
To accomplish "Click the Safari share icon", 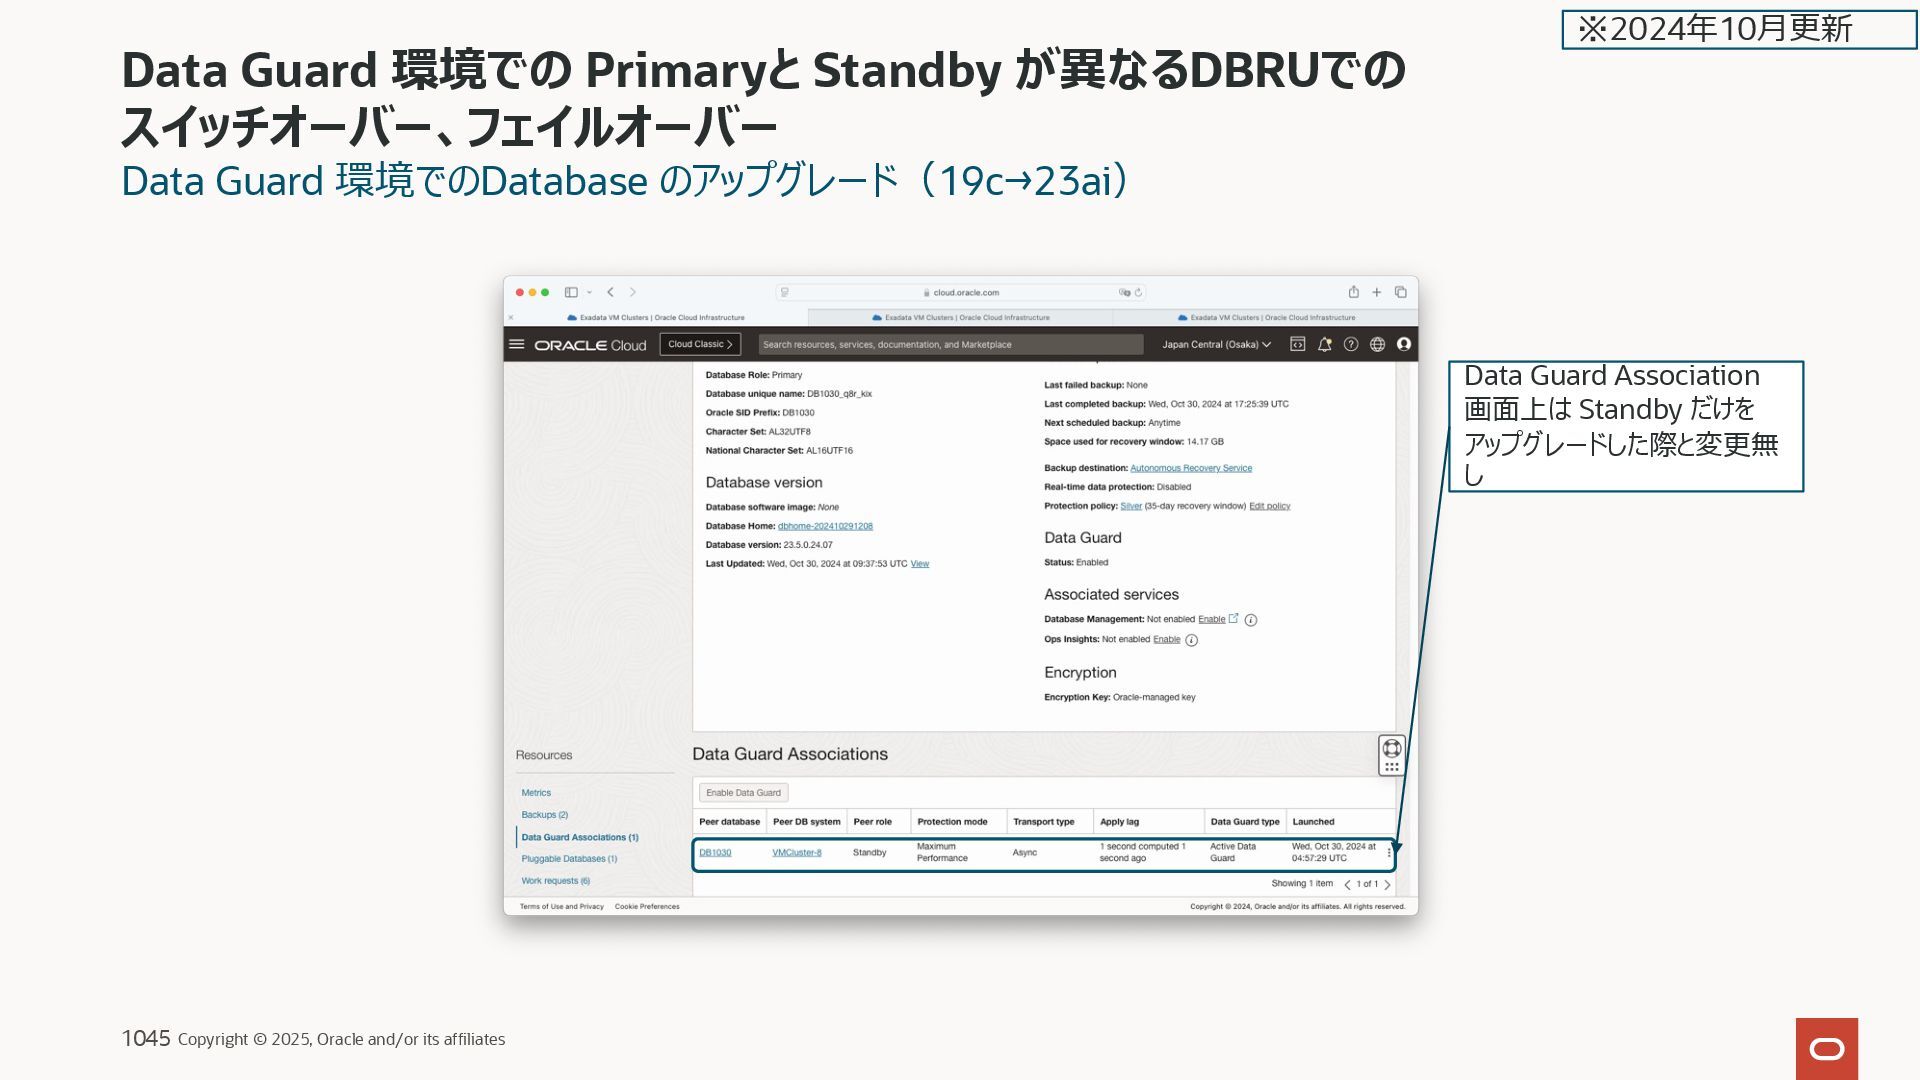I will point(1353,292).
